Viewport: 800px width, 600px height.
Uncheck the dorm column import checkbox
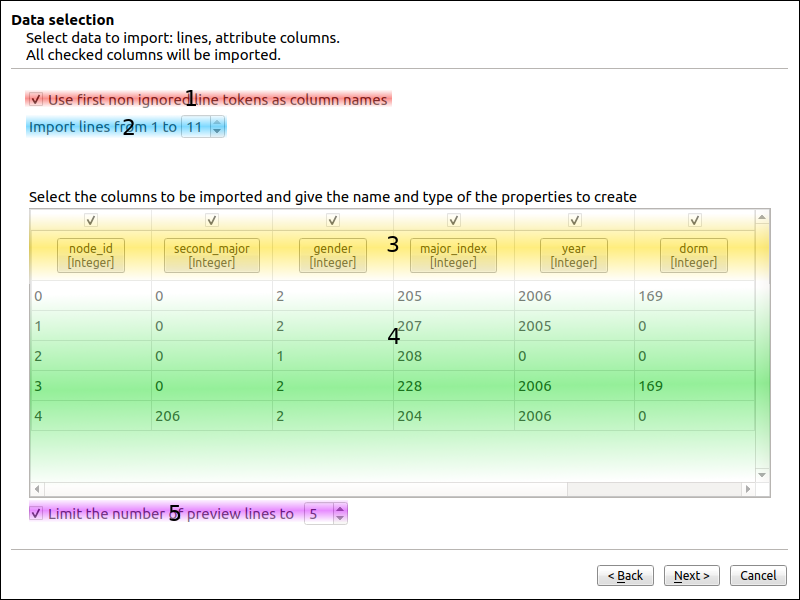tap(694, 220)
